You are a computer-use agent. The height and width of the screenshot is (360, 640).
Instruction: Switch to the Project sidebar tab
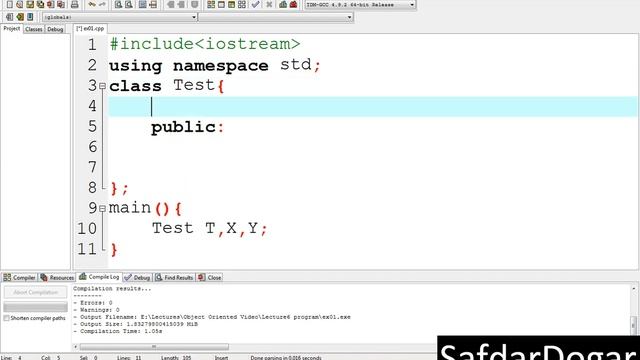11,29
